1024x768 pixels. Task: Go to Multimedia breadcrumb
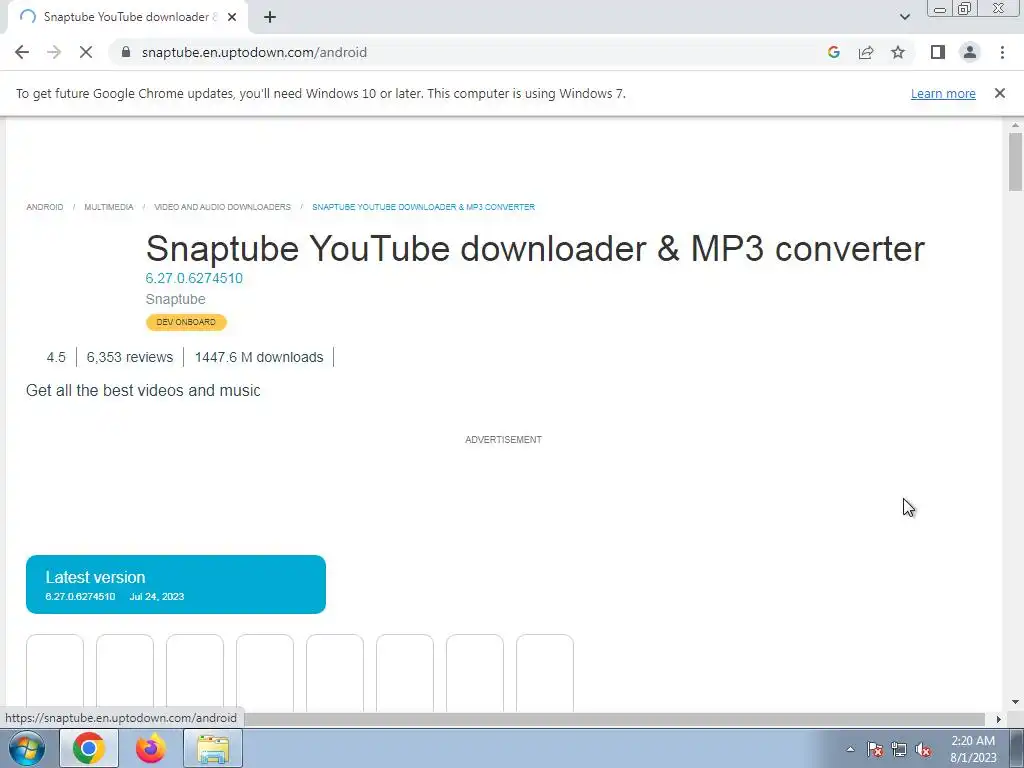coord(108,207)
